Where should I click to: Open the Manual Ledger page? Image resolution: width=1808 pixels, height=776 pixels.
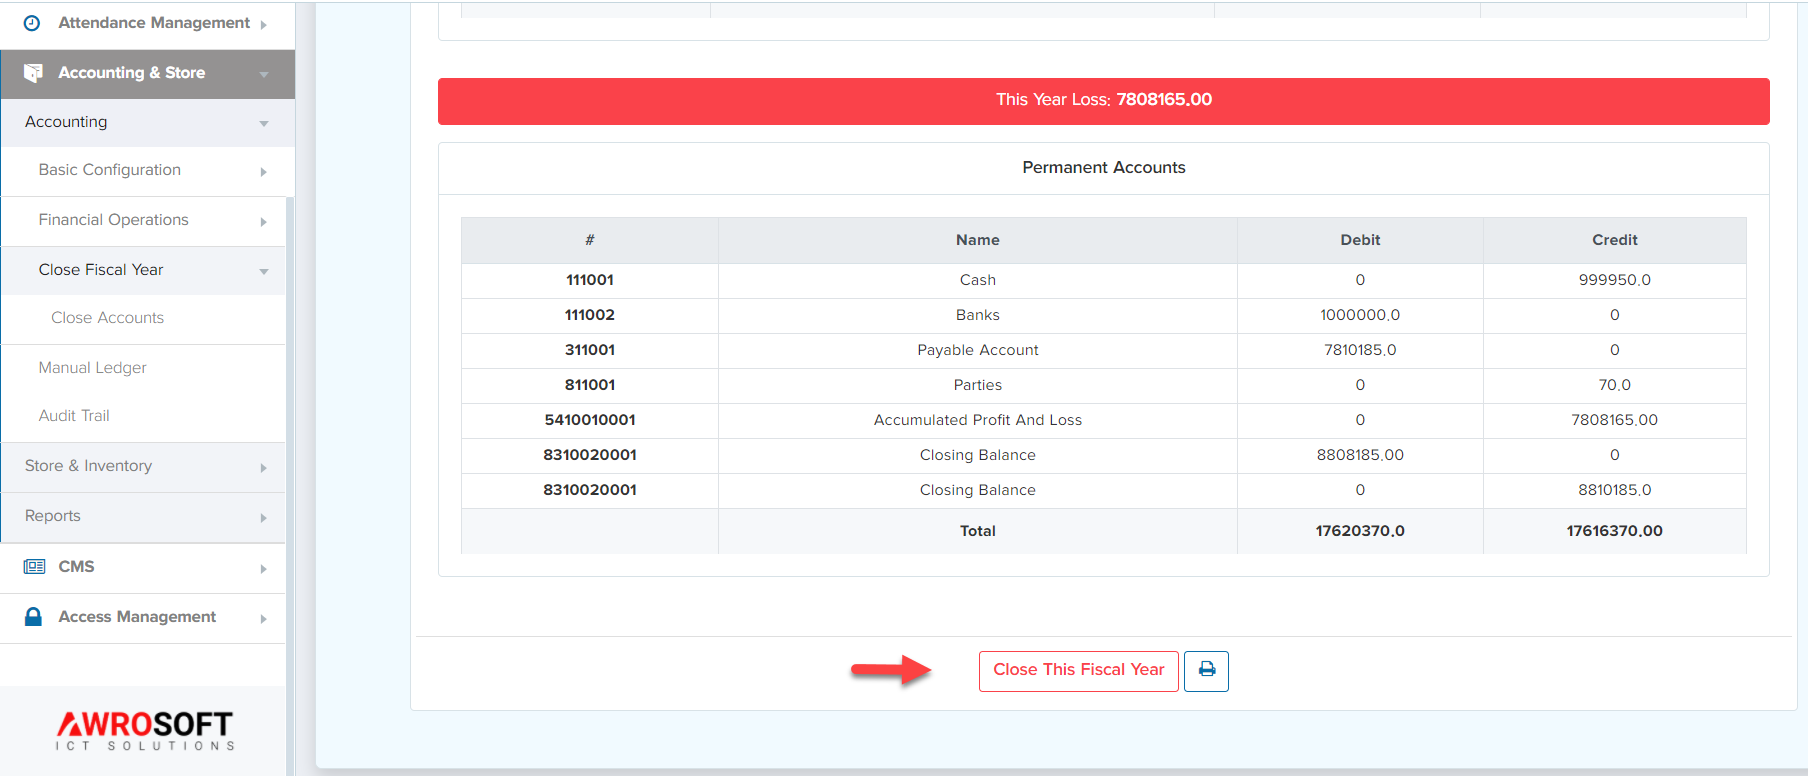pyautogui.click(x=92, y=368)
